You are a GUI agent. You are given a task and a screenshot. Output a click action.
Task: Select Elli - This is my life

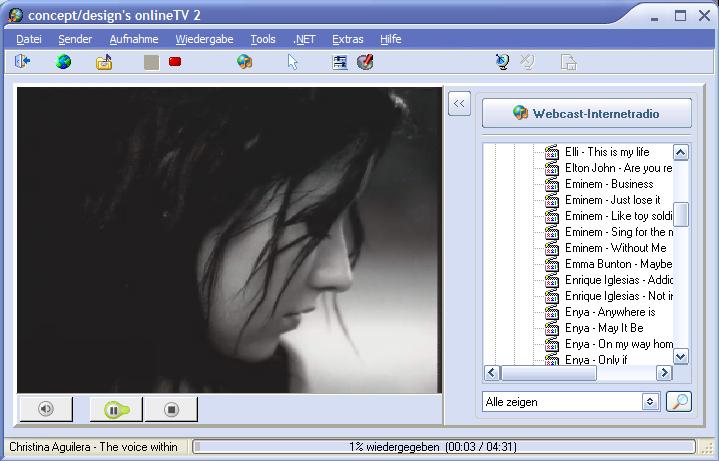pyautogui.click(x=607, y=152)
